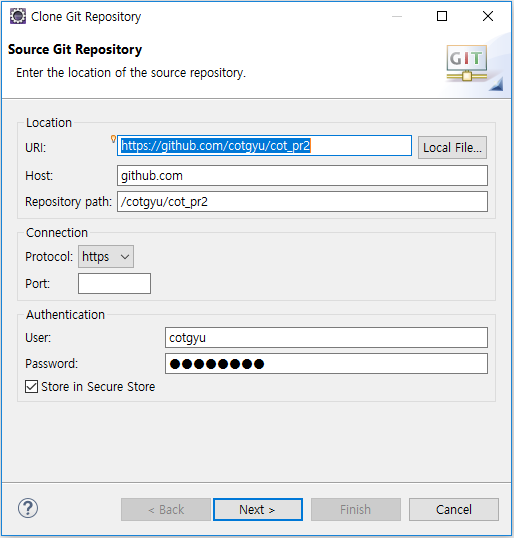
Task: Click the "Connection" group label
Action: 57,233
